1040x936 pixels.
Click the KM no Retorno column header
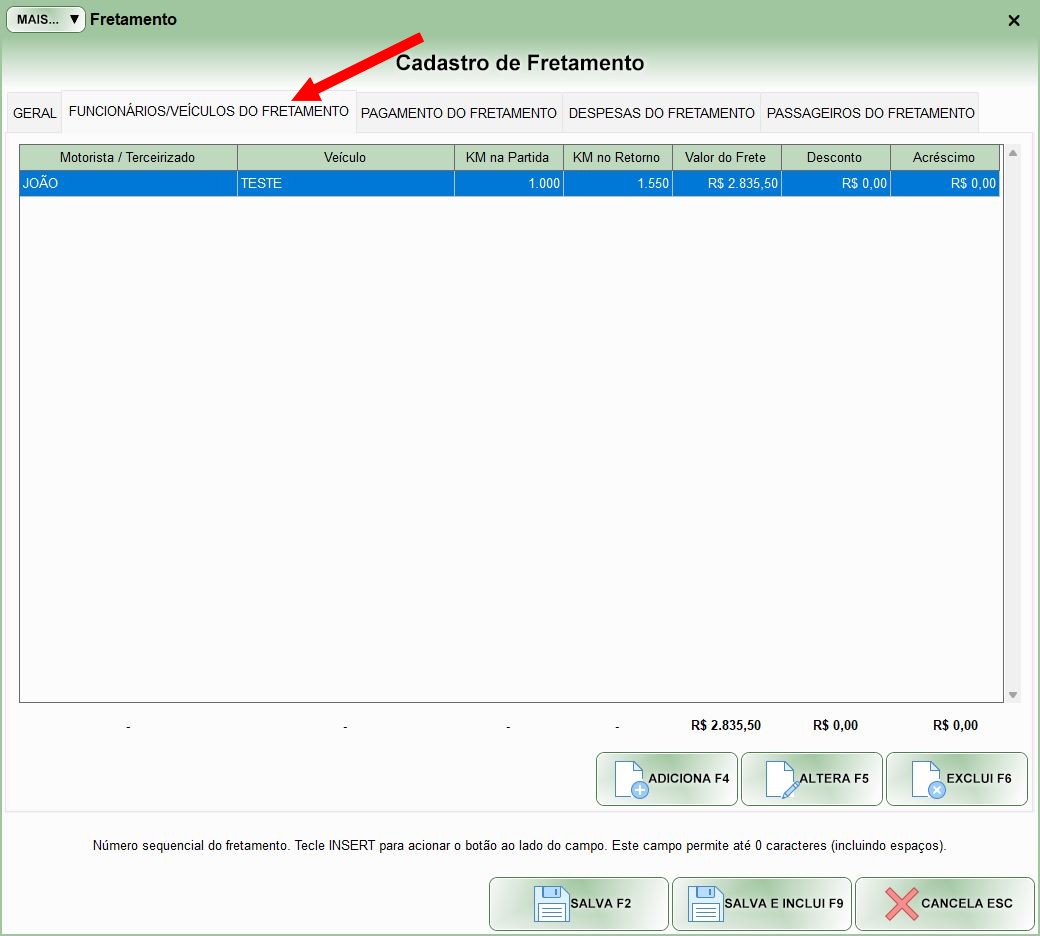coord(616,157)
